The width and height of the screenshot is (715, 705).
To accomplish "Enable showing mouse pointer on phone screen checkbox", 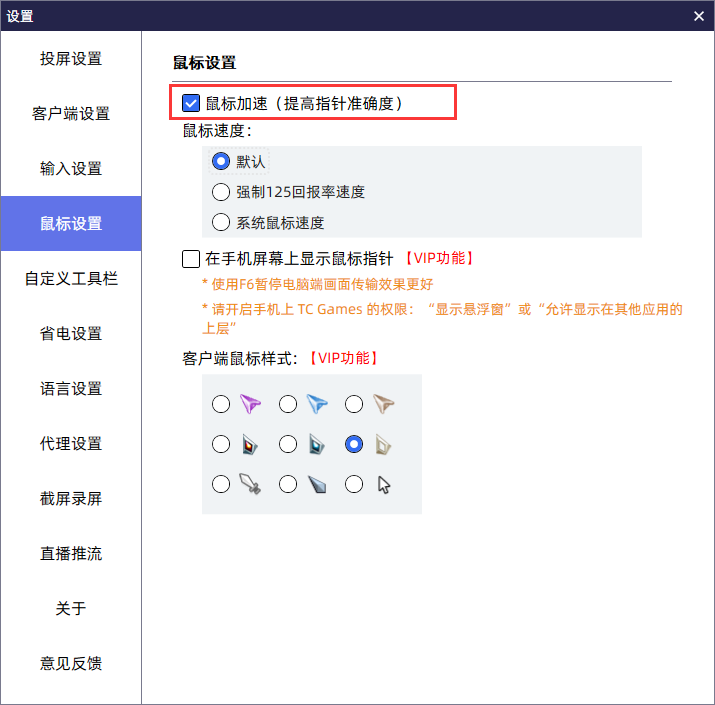I will (191, 259).
